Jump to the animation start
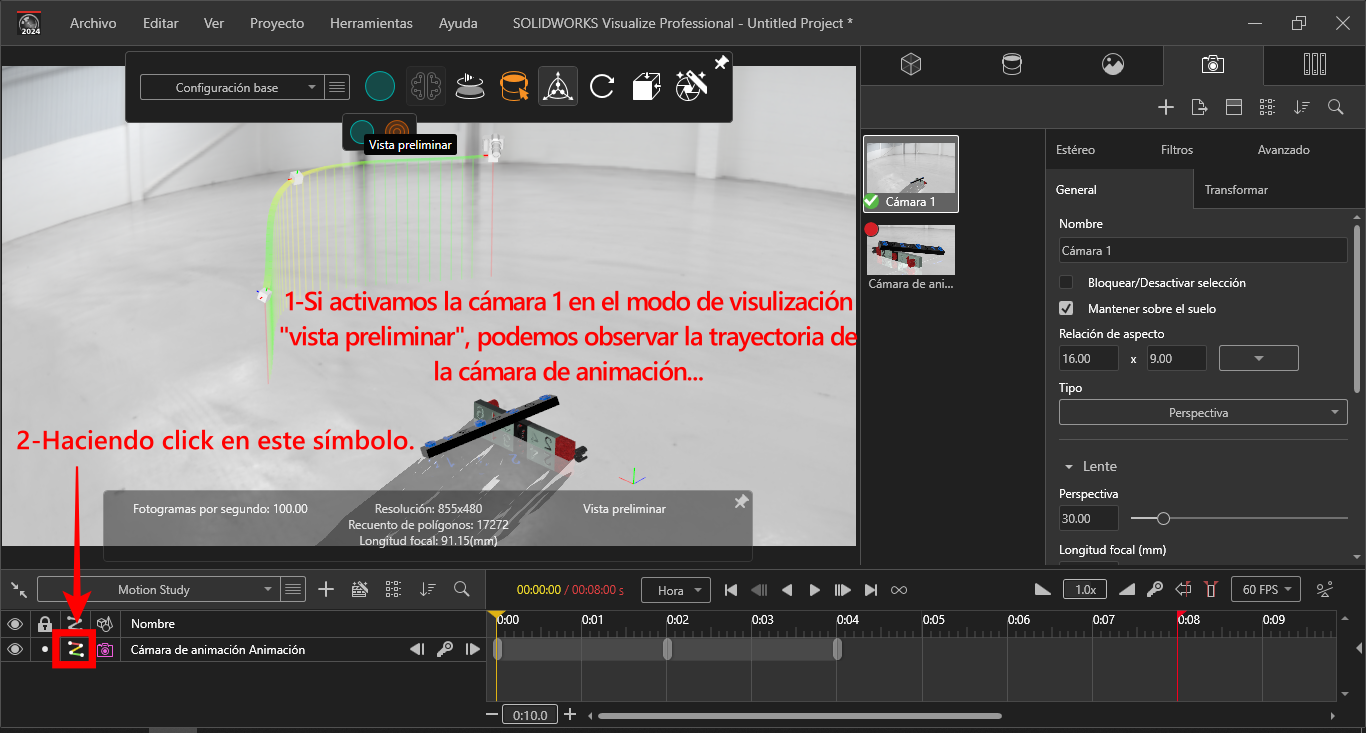The width and height of the screenshot is (1366, 733). [x=731, y=590]
